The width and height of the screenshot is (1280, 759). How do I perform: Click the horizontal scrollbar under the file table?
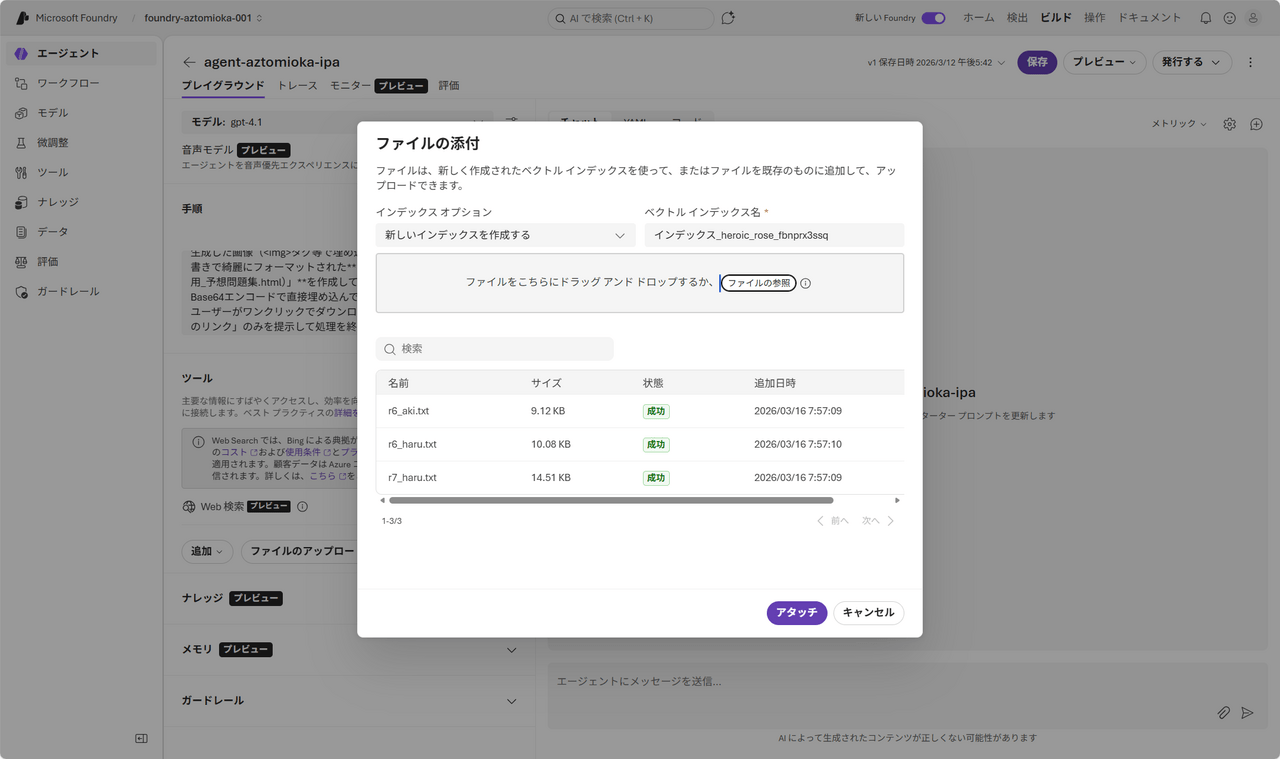(x=610, y=500)
